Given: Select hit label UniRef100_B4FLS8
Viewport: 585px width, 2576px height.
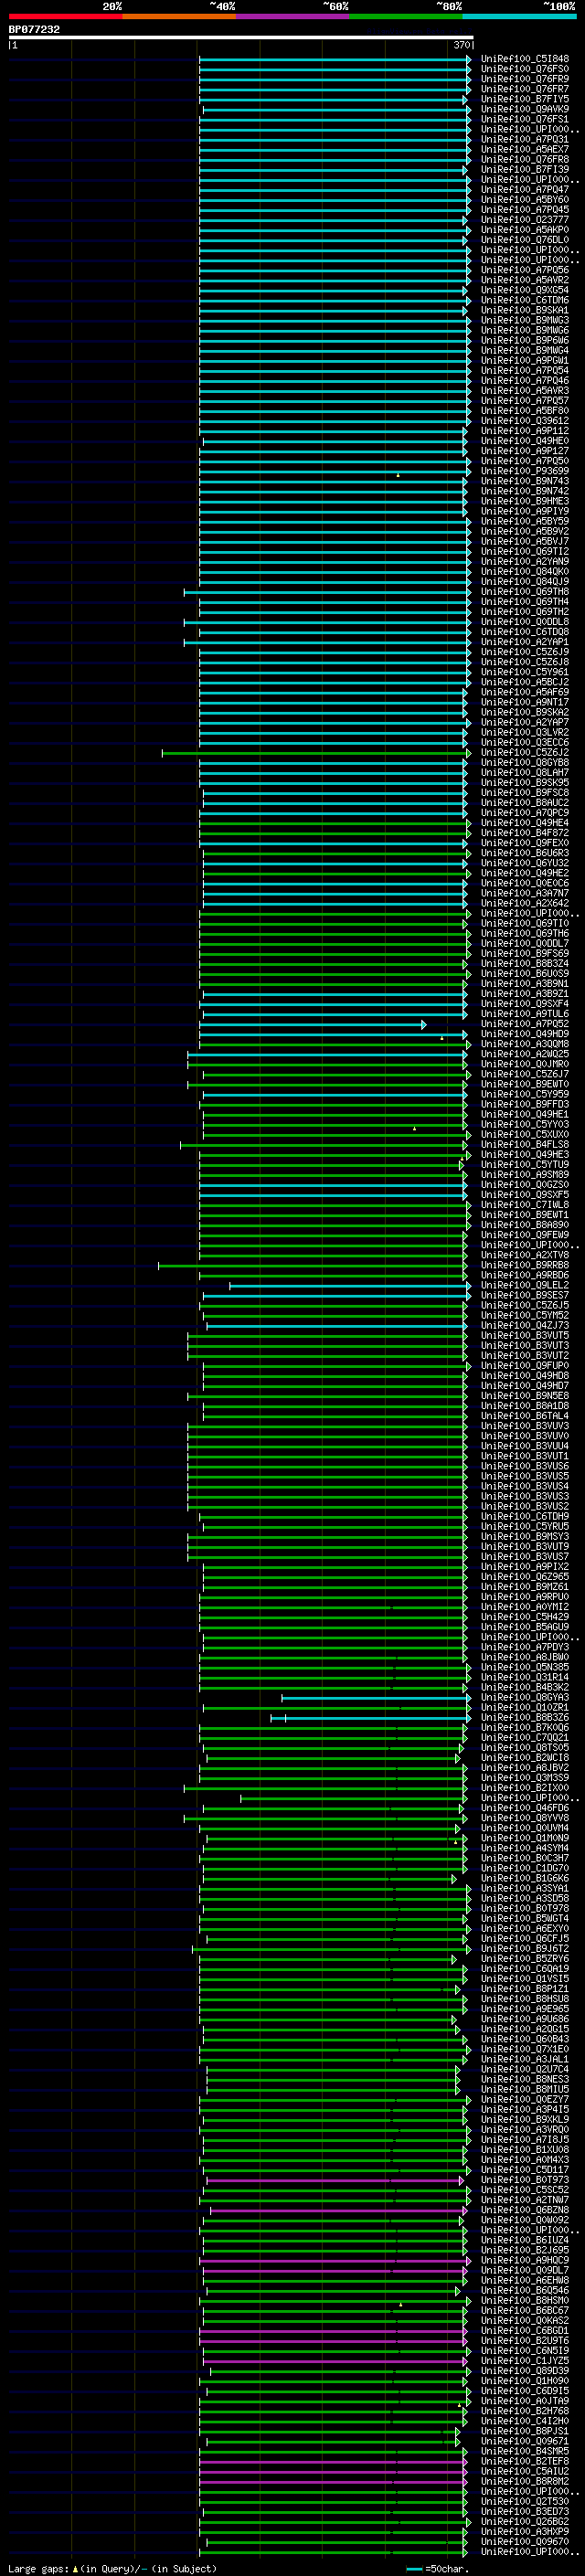Looking at the screenshot, I should click(525, 1144).
